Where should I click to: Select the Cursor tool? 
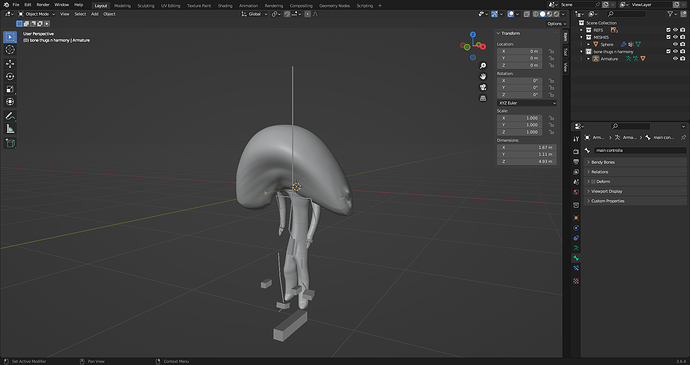point(10,50)
